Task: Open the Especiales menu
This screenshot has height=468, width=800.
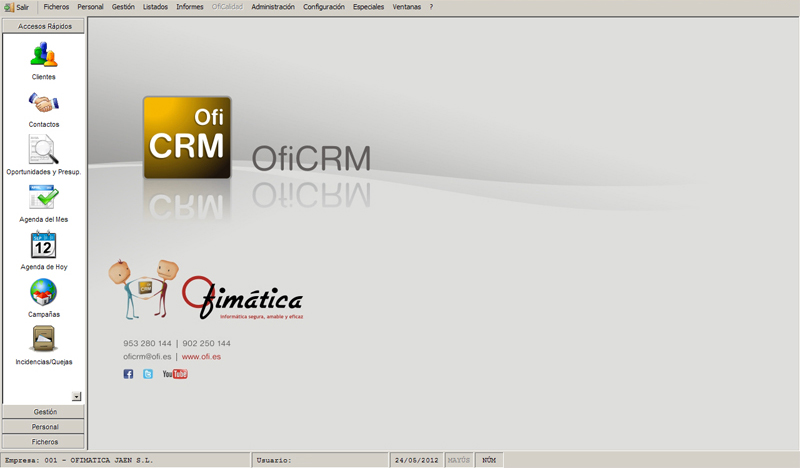Action: tap(368, 7)
